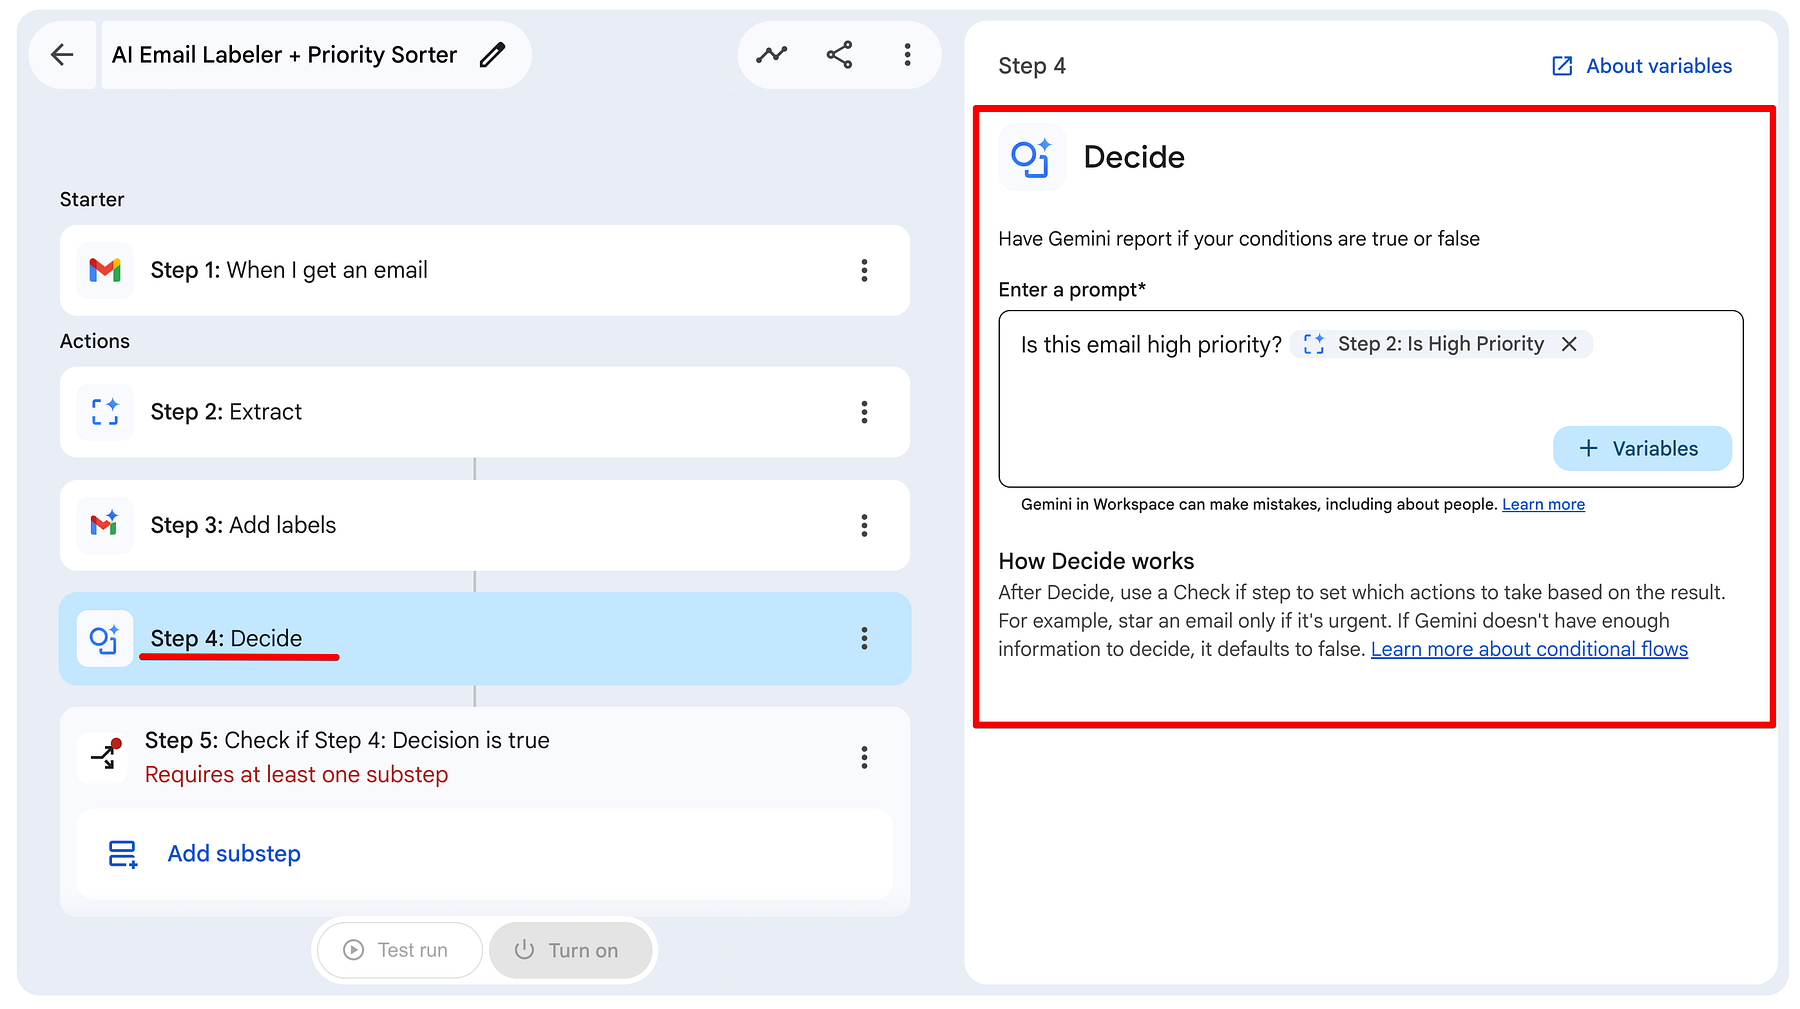The width and height of the screenshot is (1800, 1009).
Task: Click the back arrow icon
Action: point(62,55)
